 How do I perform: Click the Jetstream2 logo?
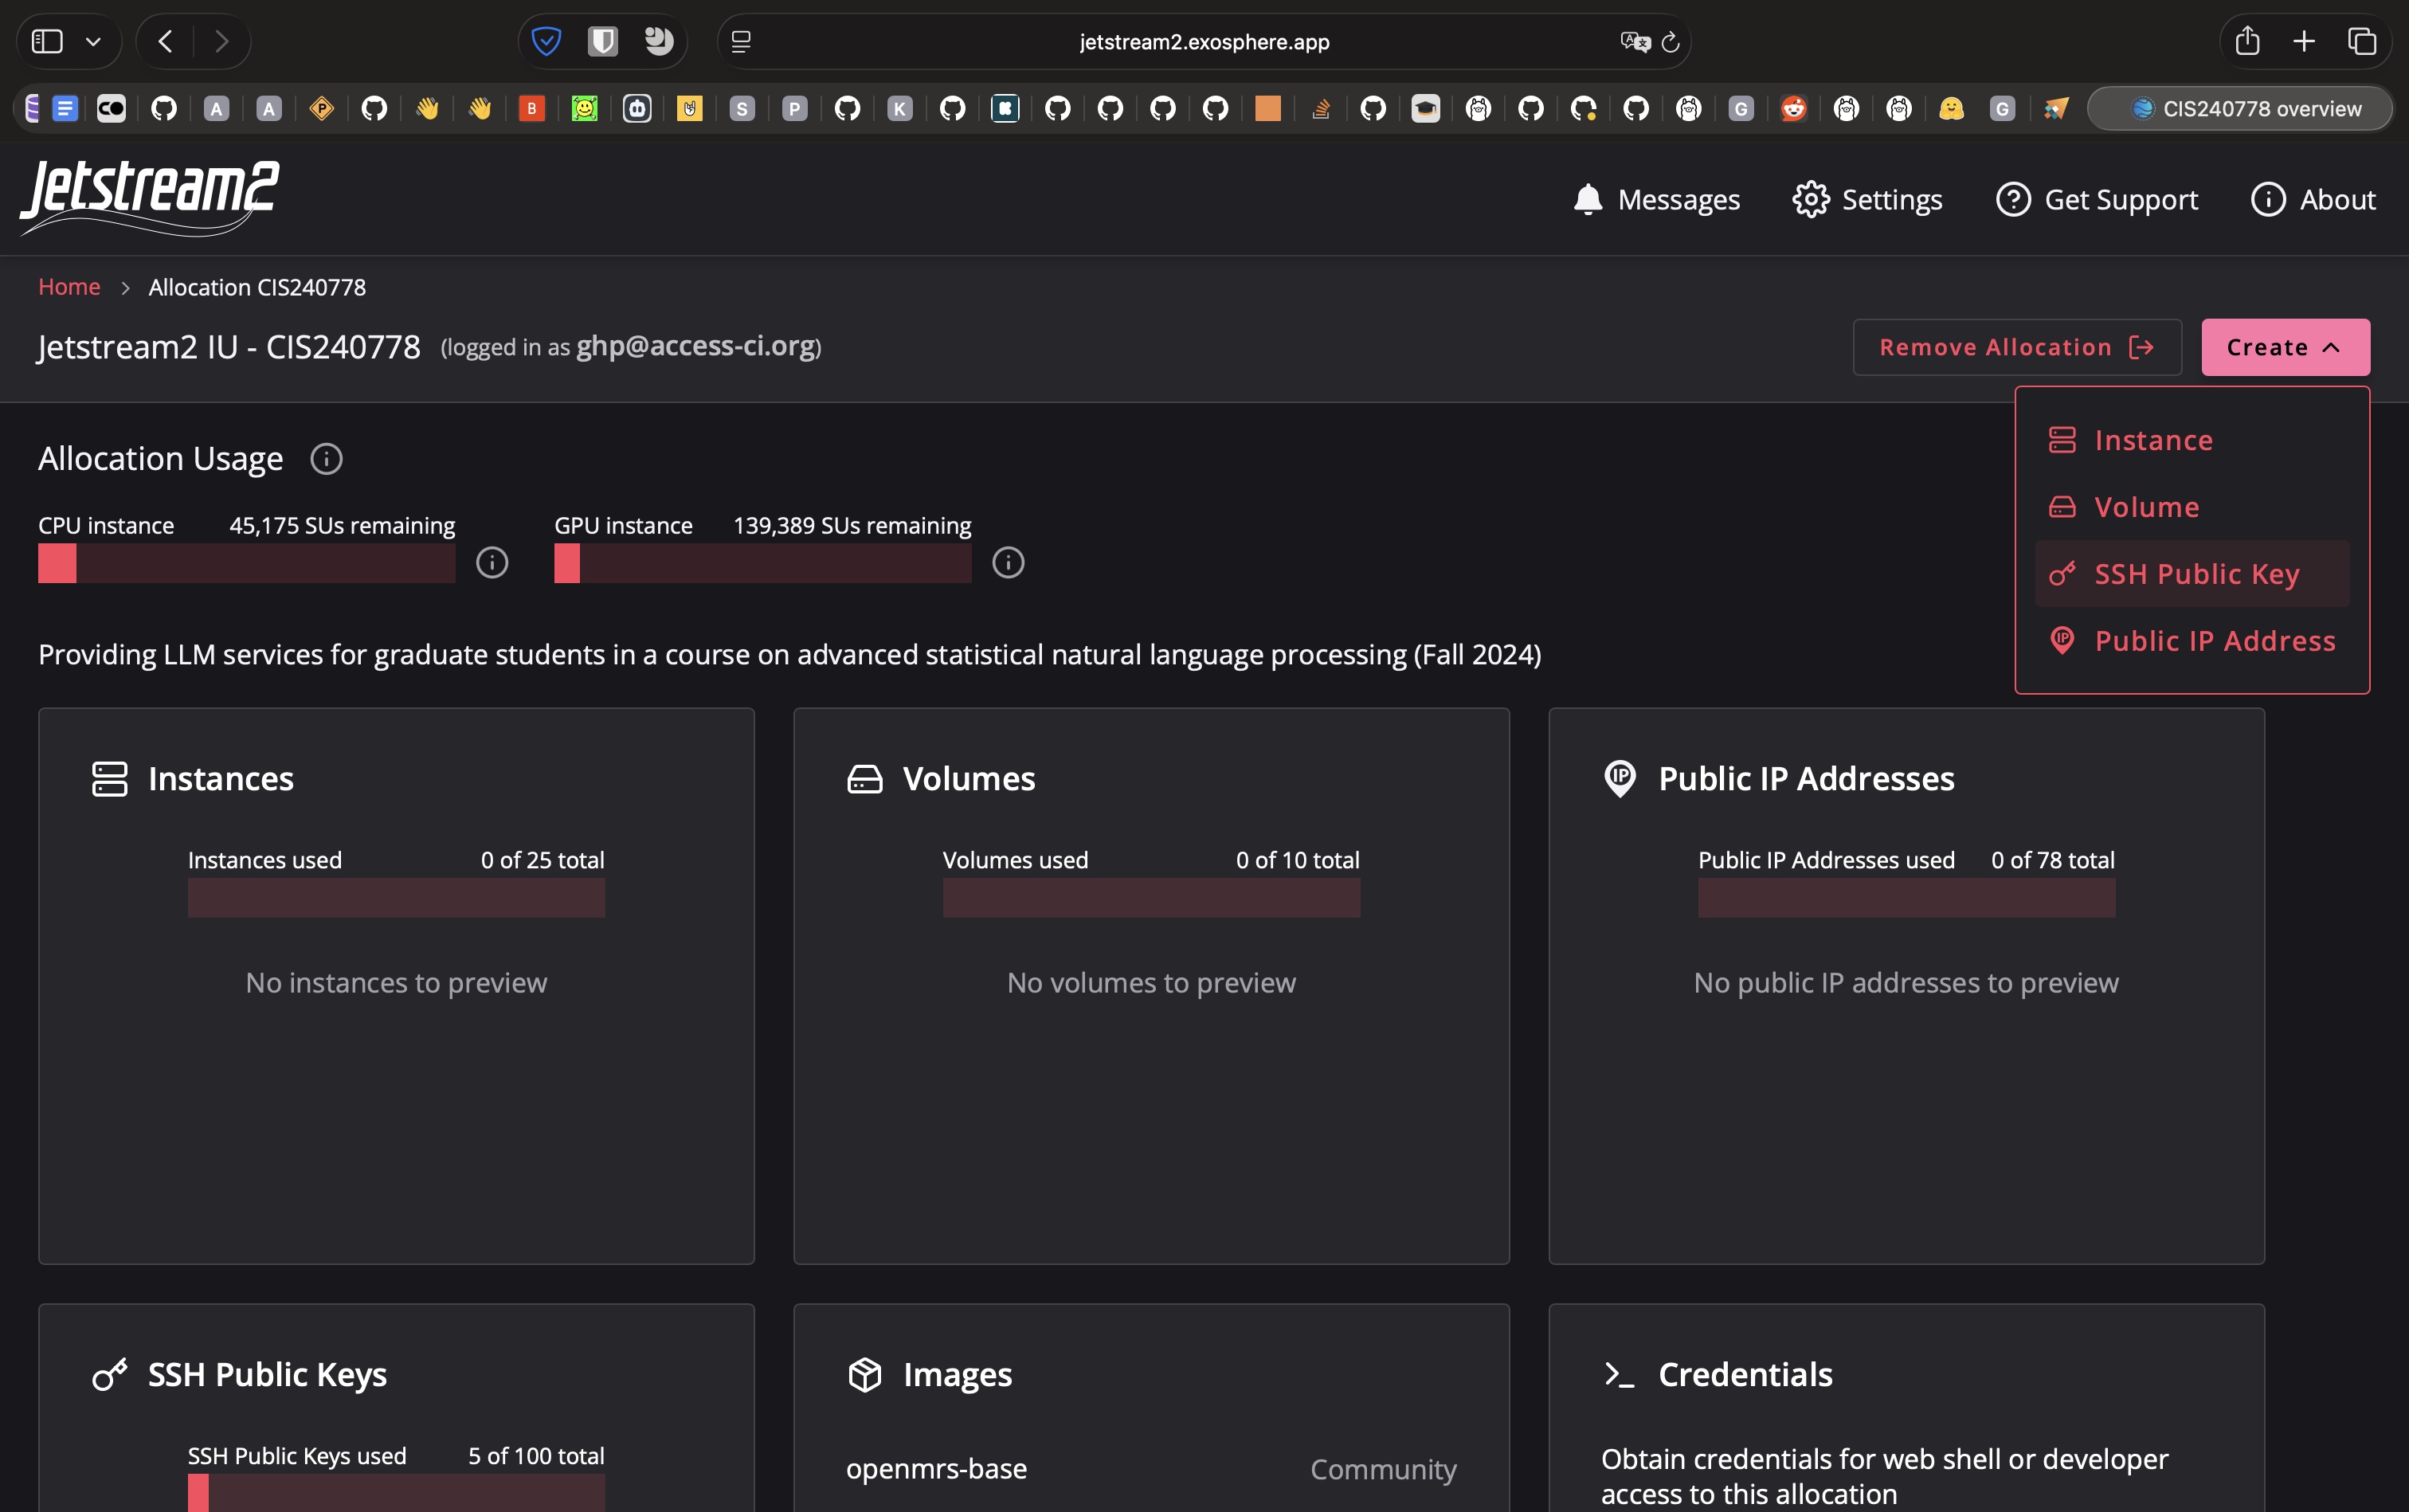(x=150, y=198)
